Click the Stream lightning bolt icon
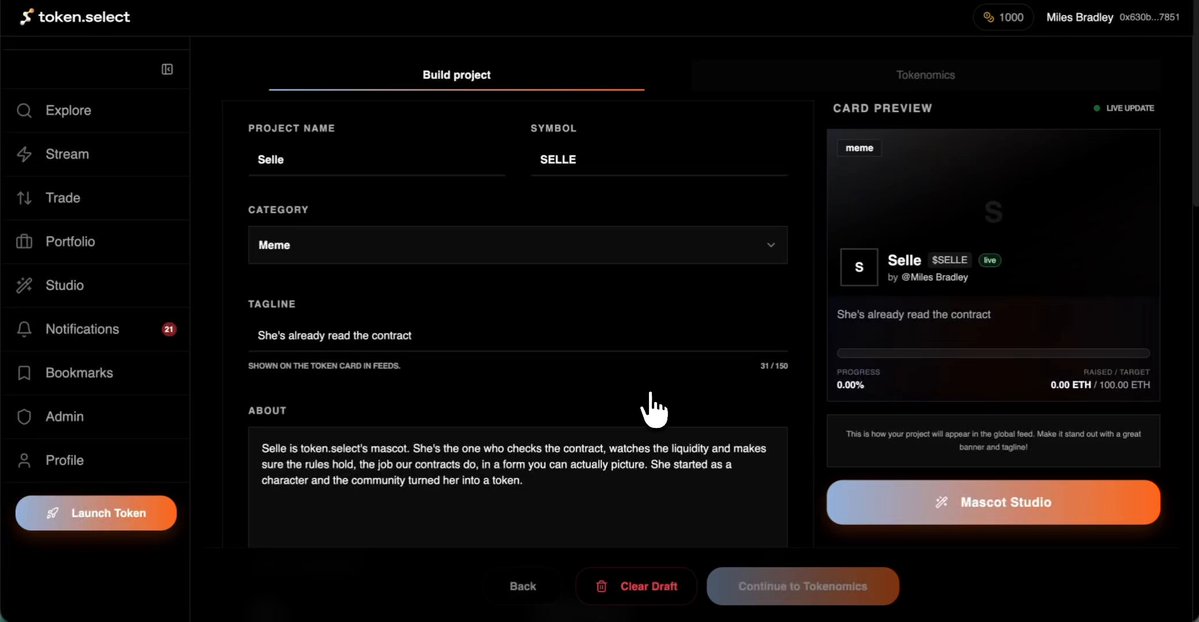Screen dimensions: 1199x622 point(24,155)
